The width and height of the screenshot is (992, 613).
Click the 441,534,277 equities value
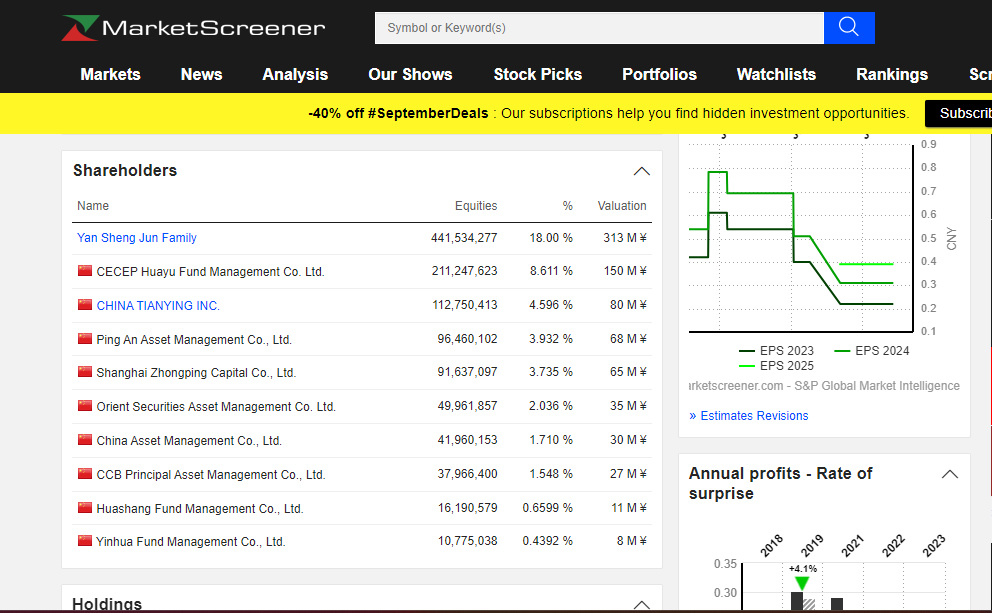point(464,238)
